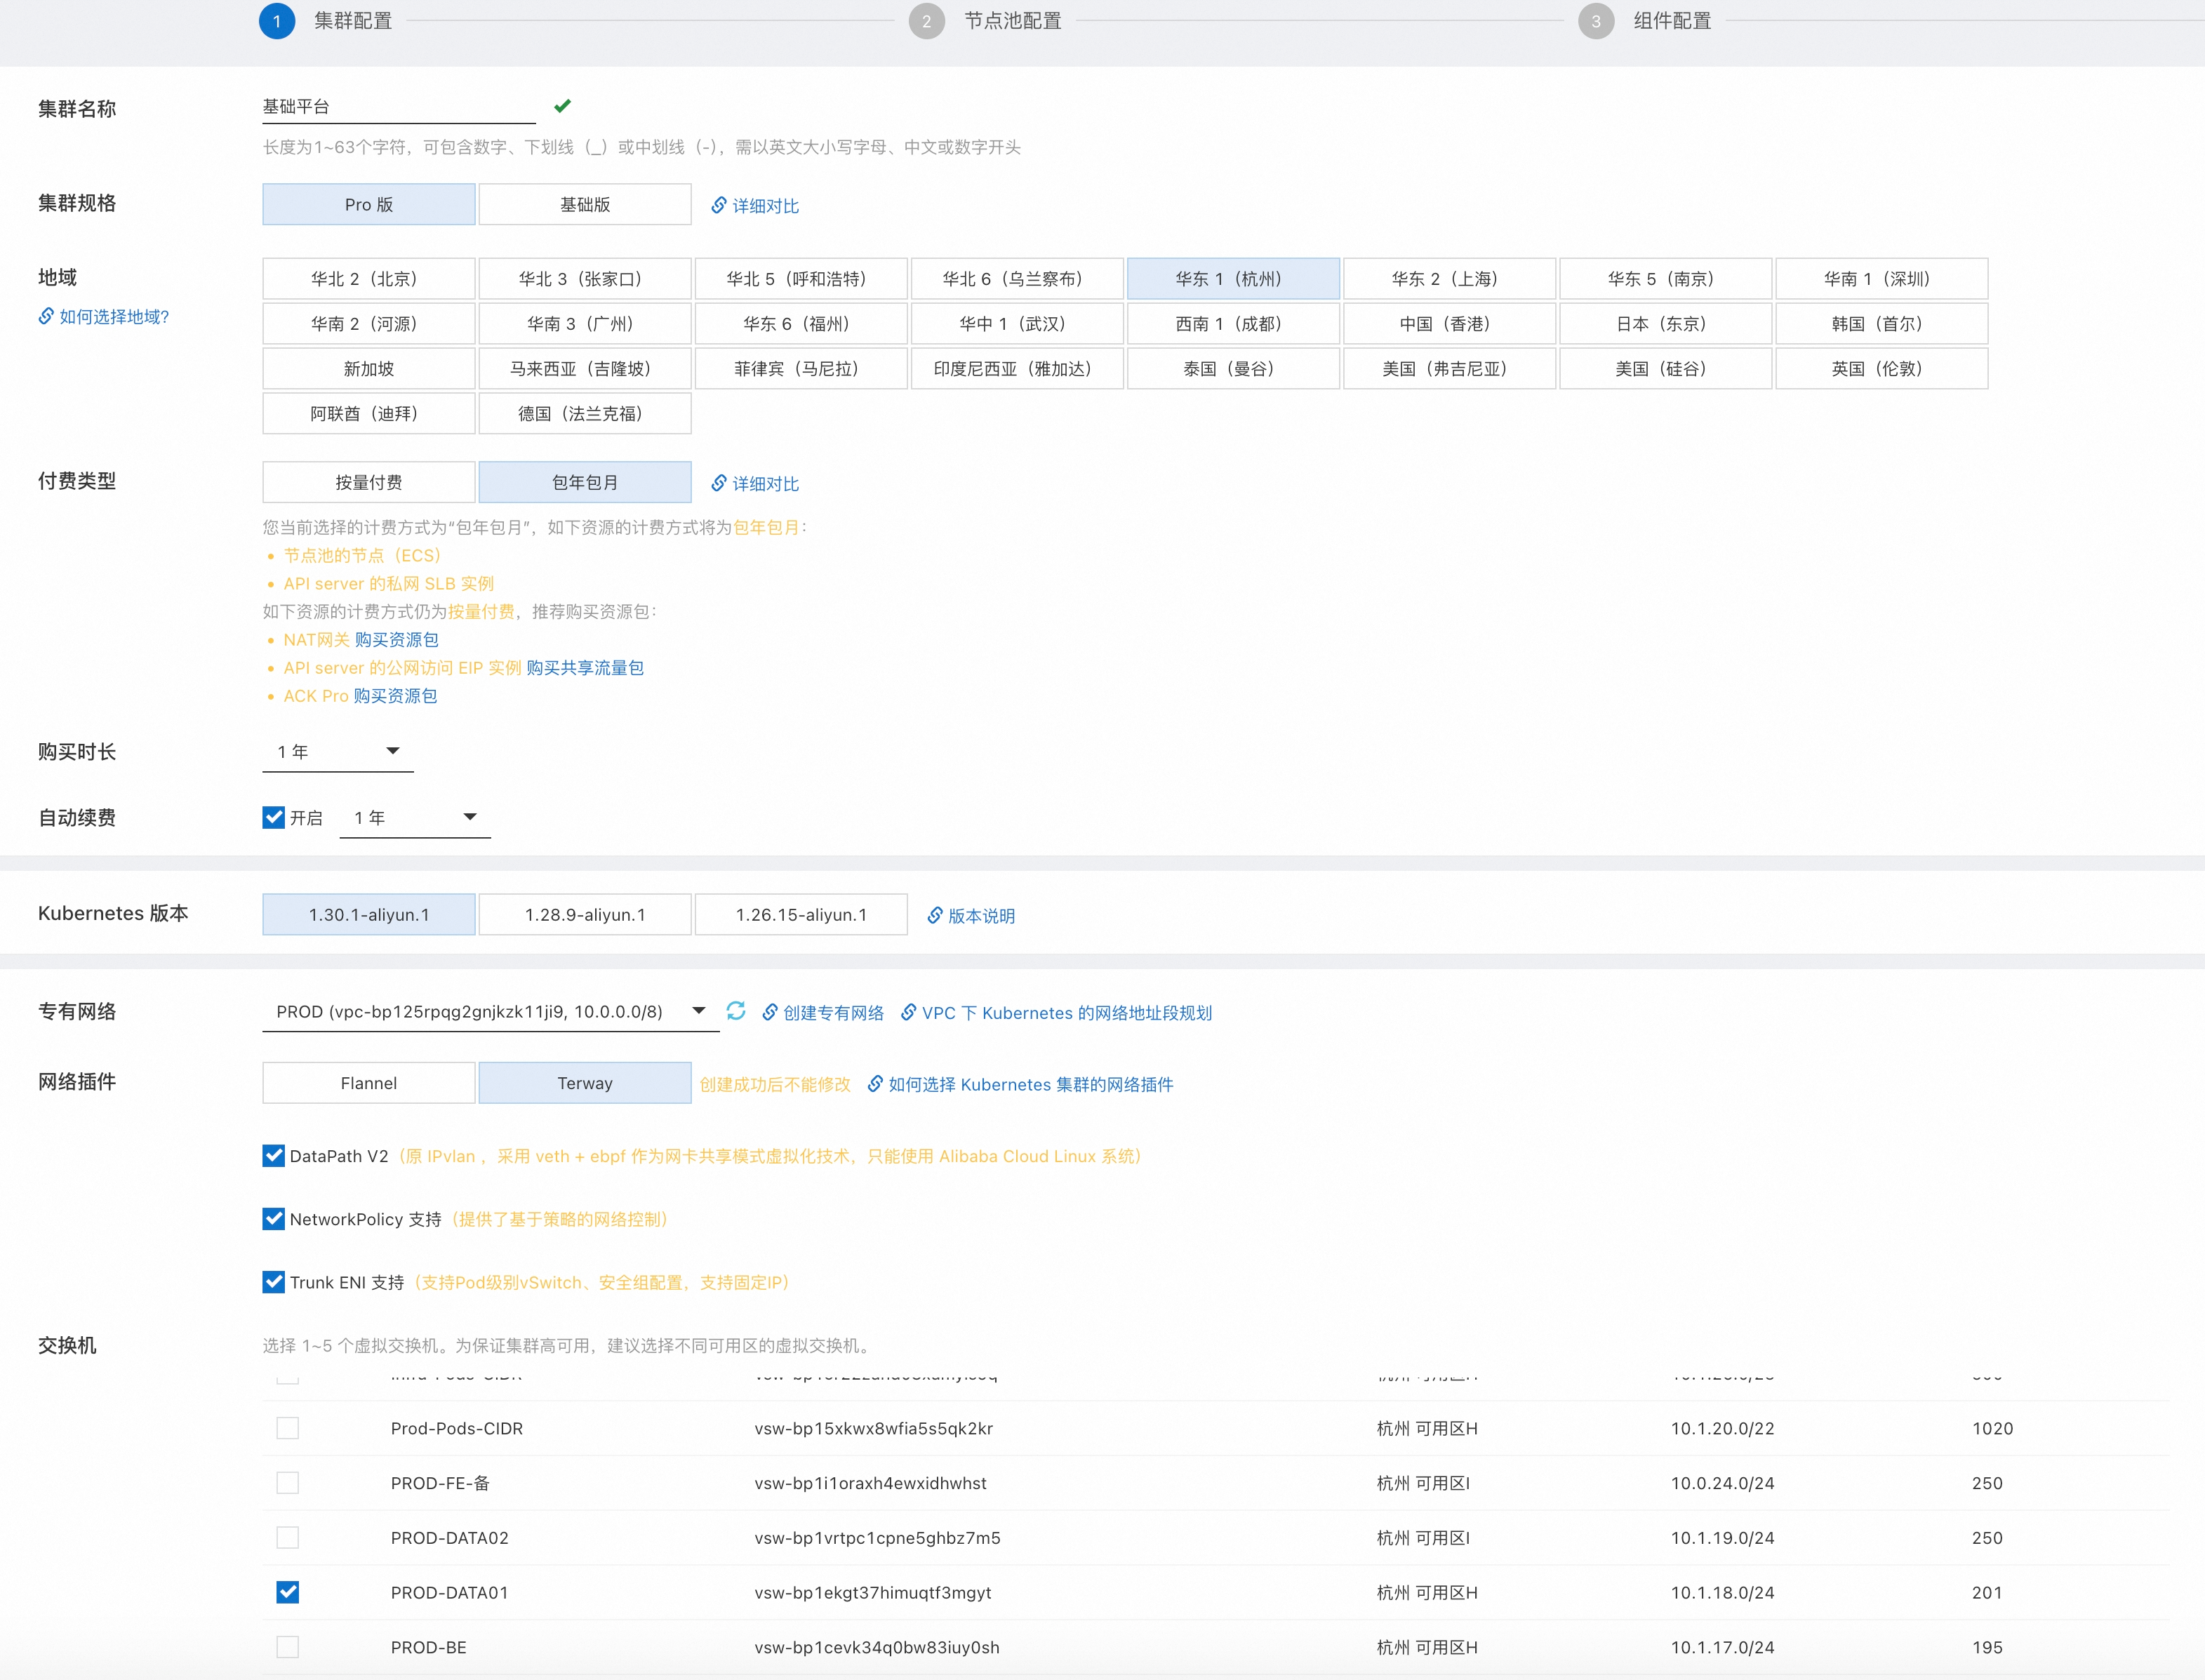Click step 2 circle 节点池配置
The height and width of the screenshot is (1680, 2205).
[927, 21]
